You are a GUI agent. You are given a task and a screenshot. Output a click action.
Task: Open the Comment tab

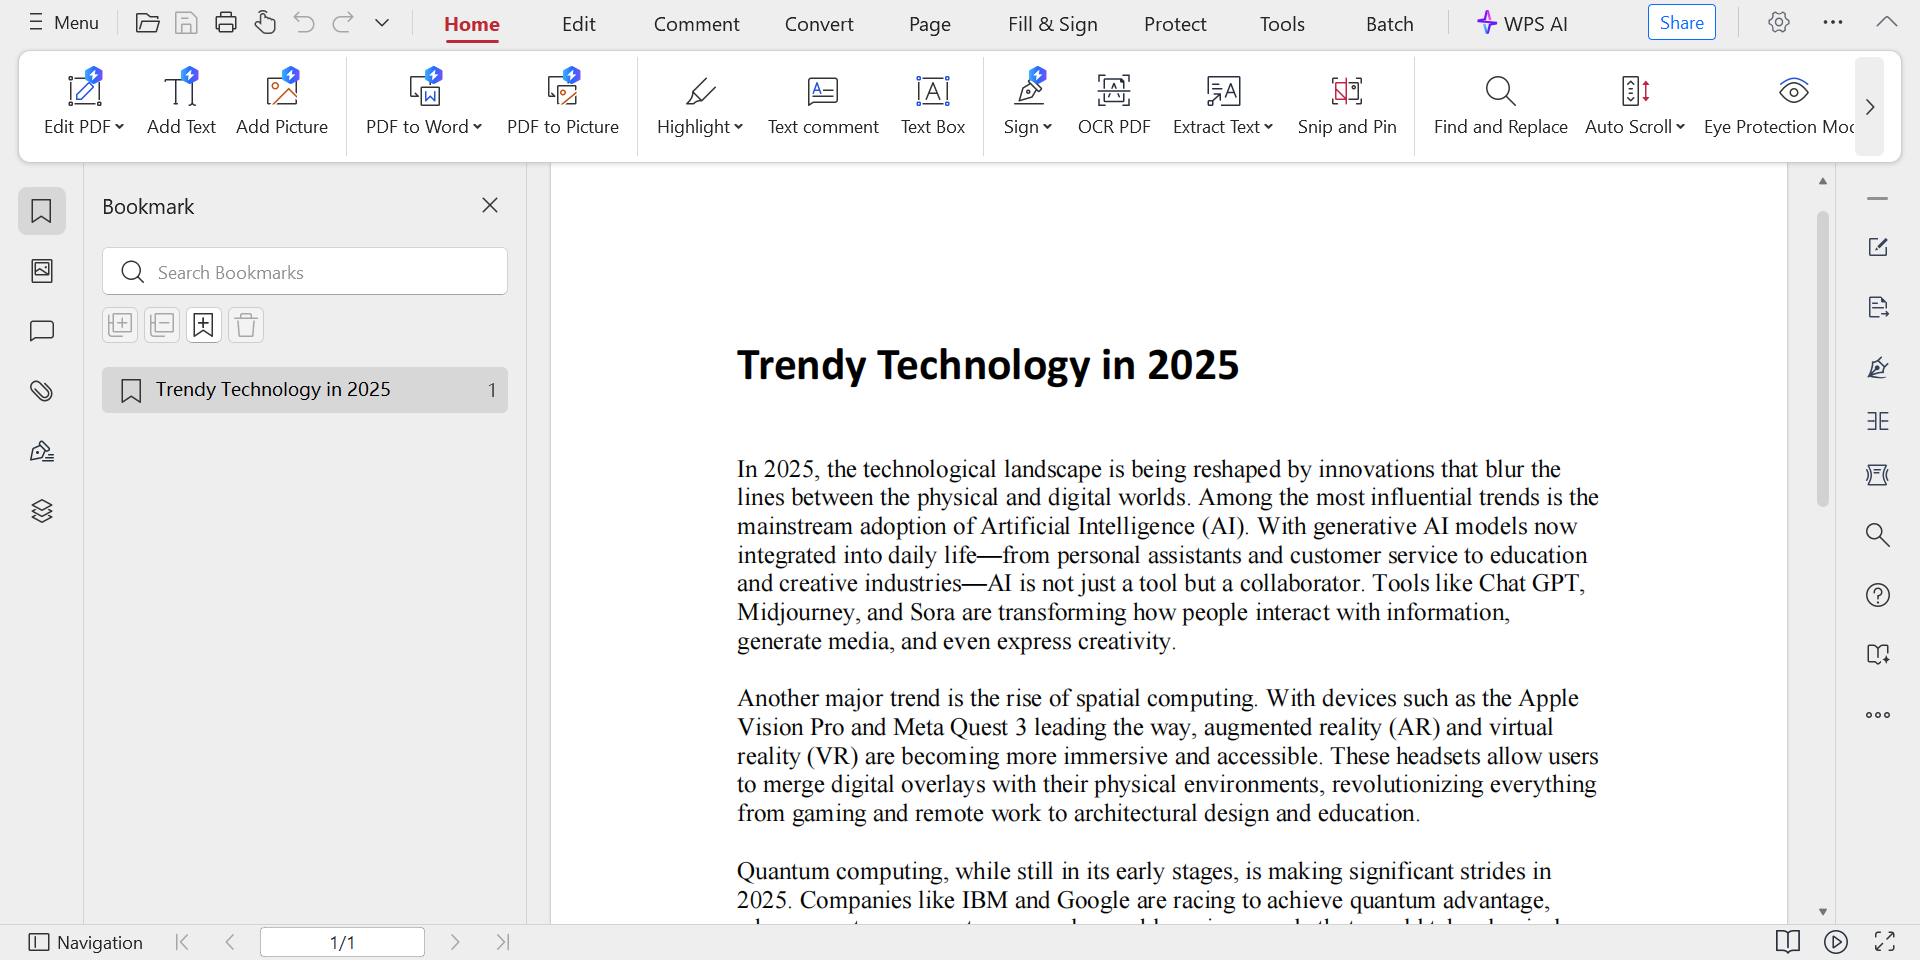coord(697,24)
